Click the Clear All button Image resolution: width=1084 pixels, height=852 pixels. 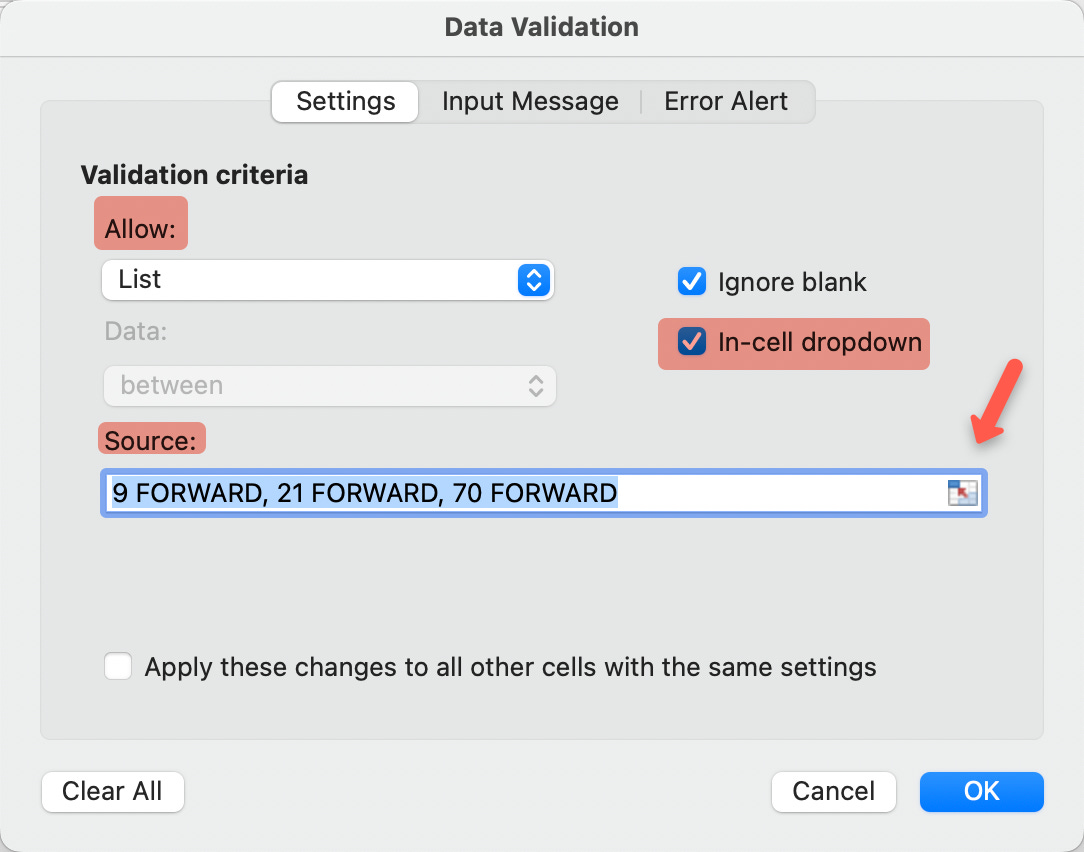coord(113,791)
